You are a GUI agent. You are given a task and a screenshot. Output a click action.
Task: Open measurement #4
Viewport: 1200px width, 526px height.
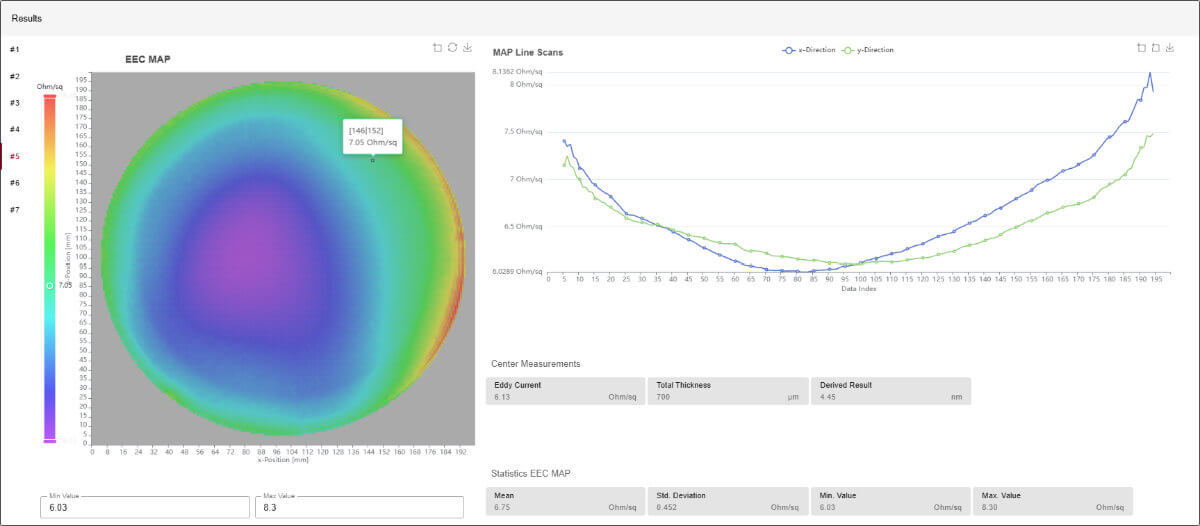[15, 129]
